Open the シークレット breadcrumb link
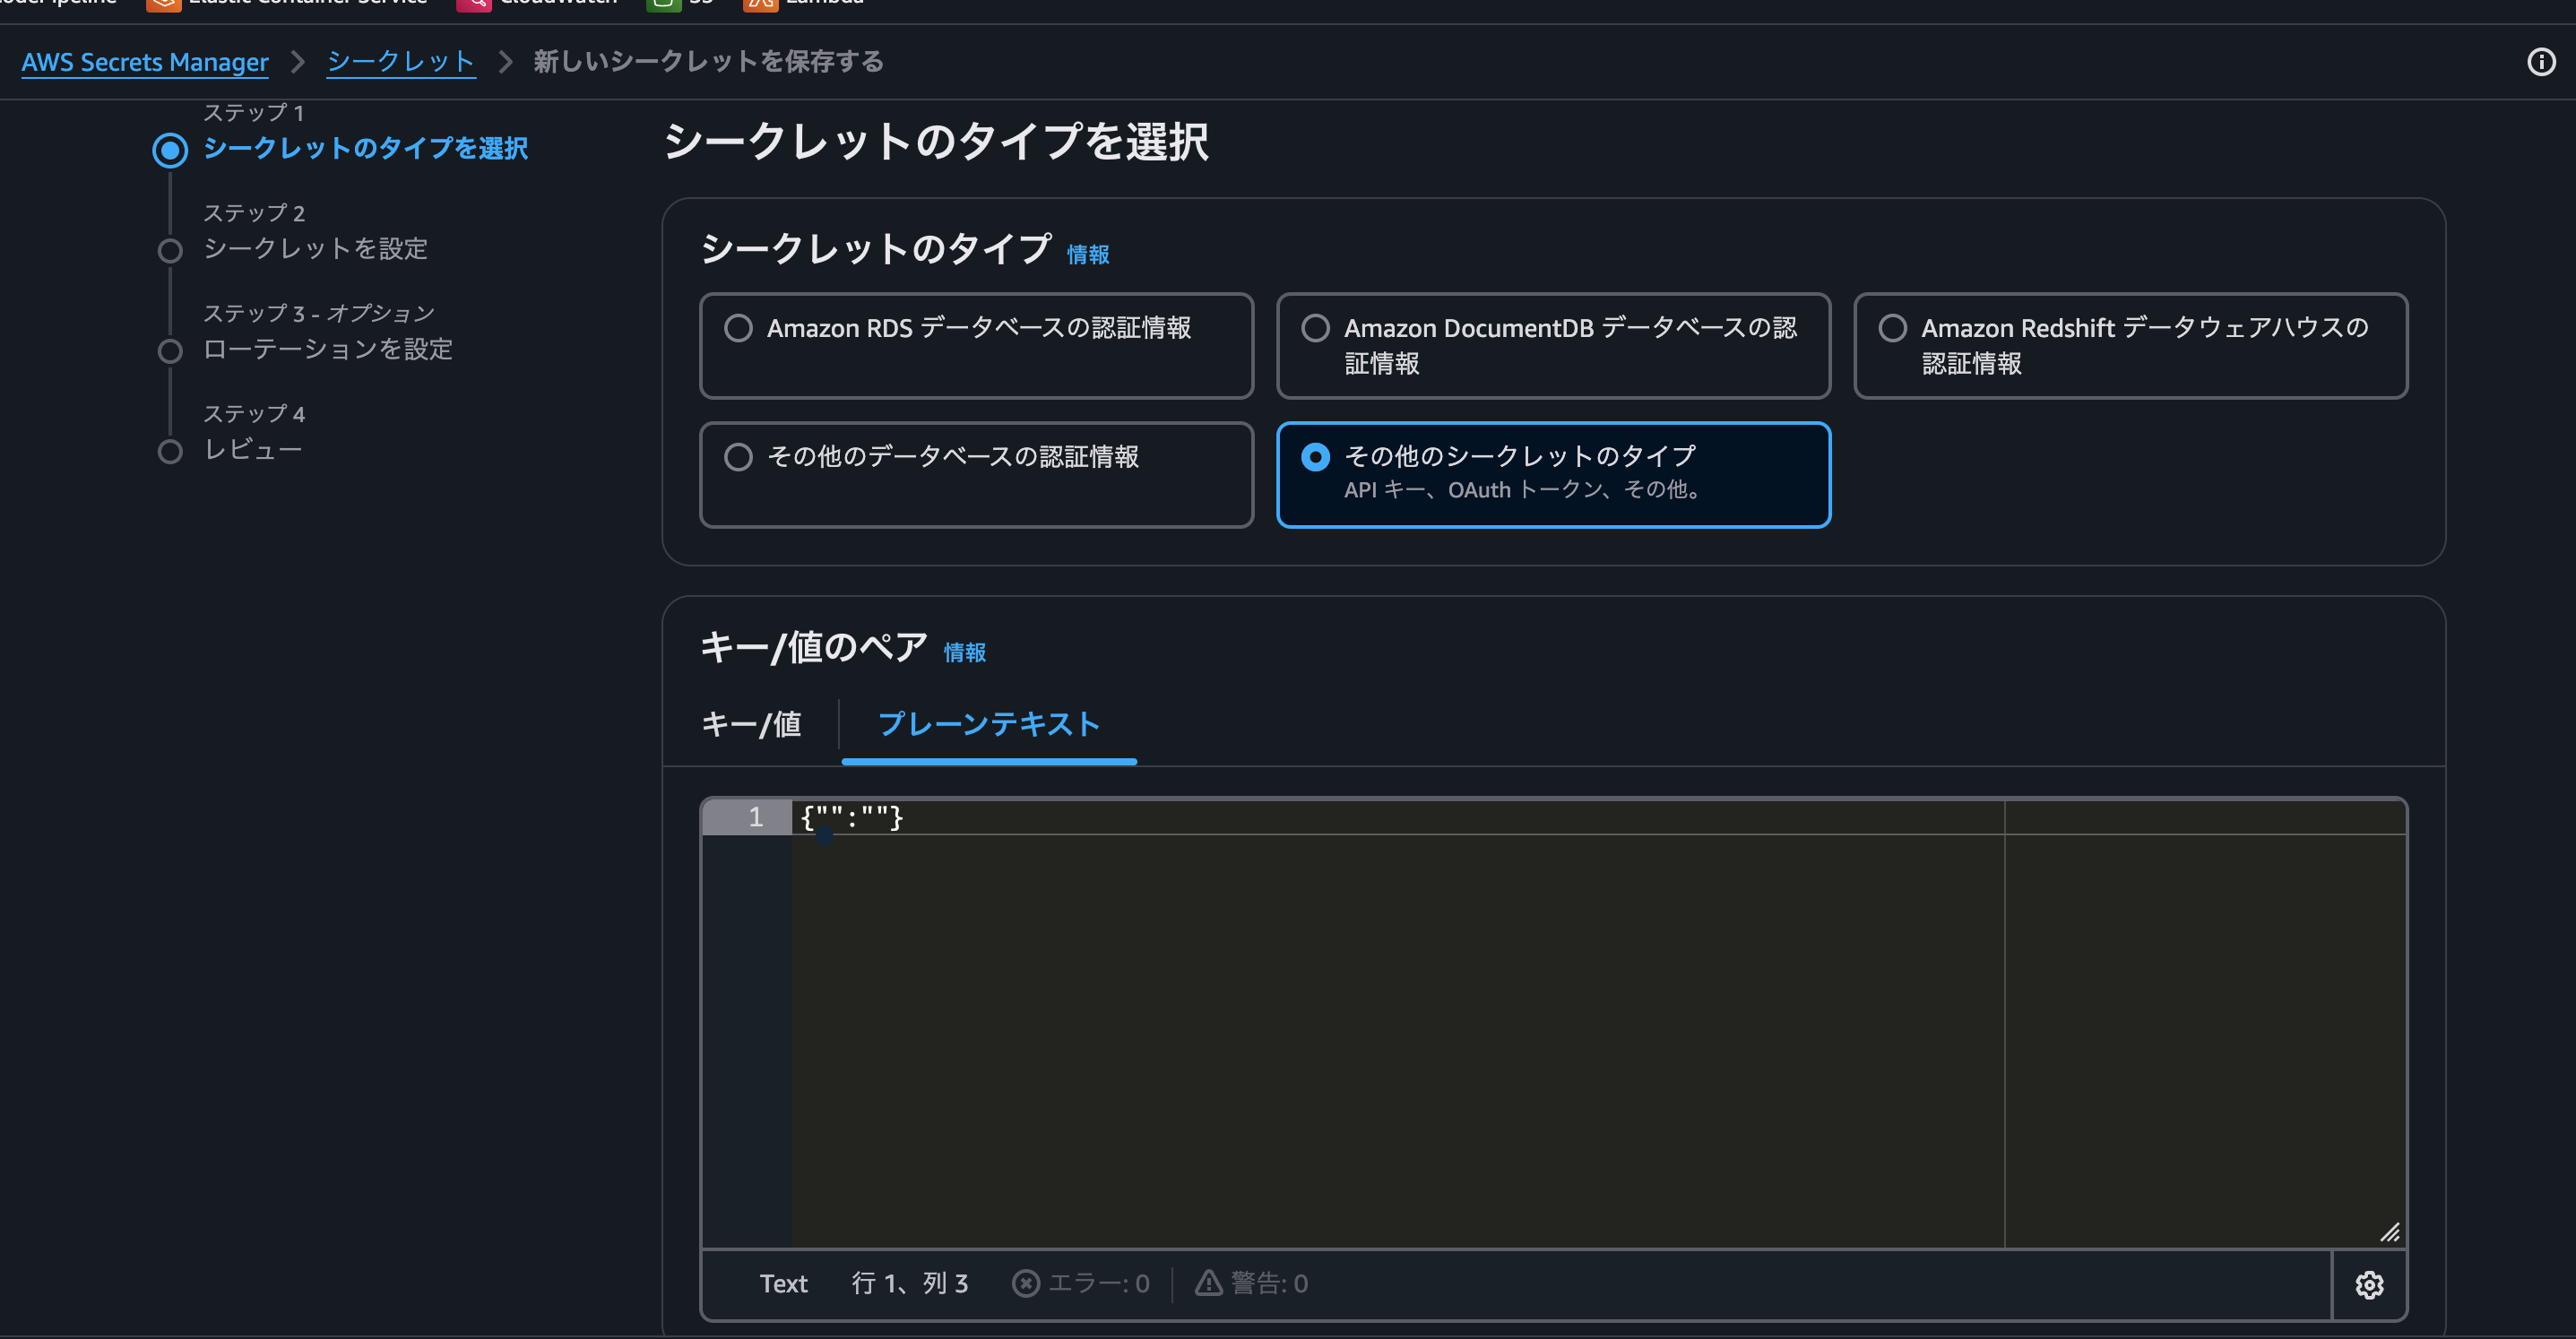This screenshot has height=1339, width=2576. coord(400,61)
